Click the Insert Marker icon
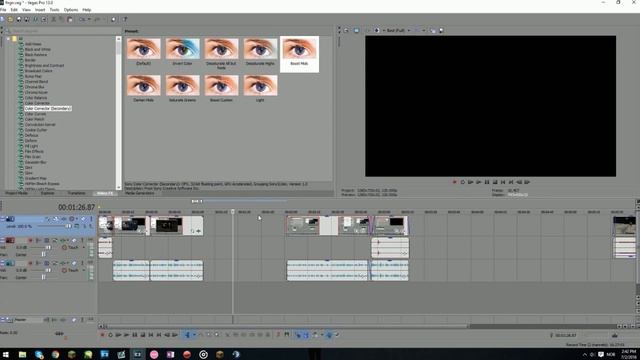The height and width of the screenshot is (360, 640). (278, 335)
